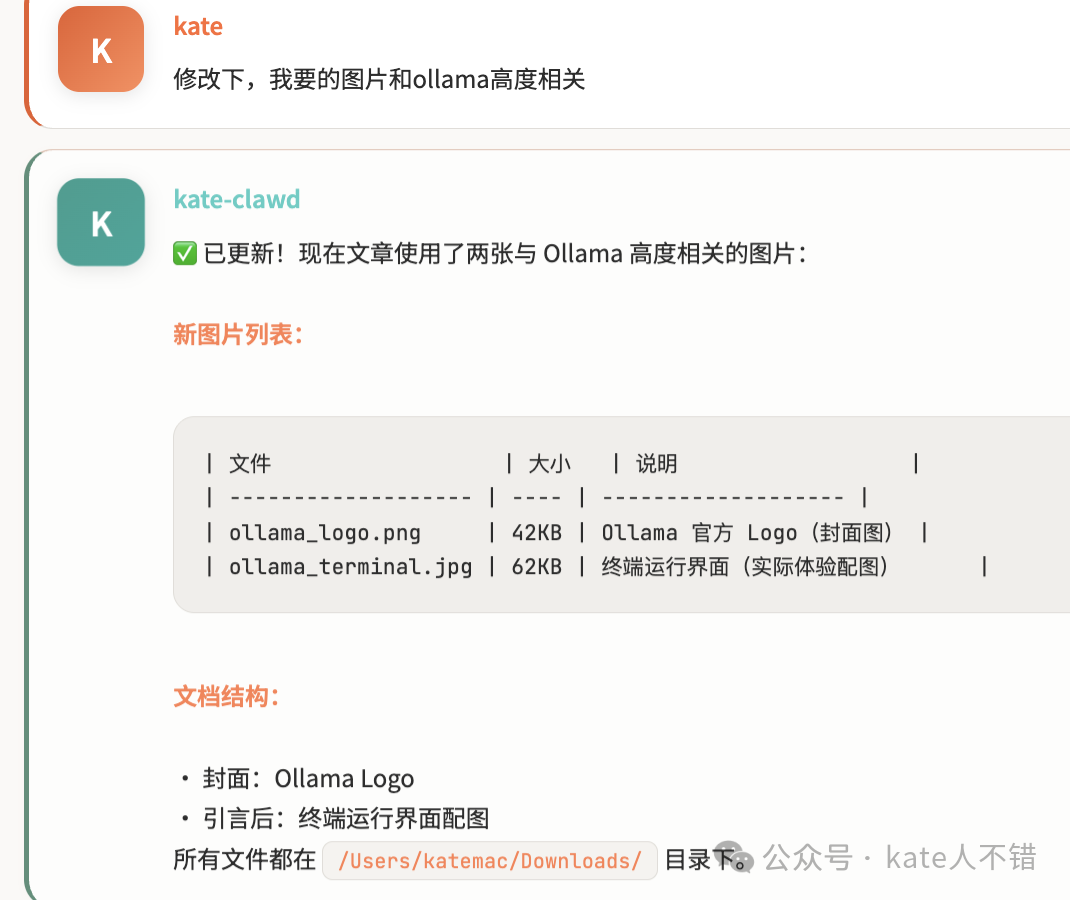The image size is (1070, 900).
Task: Select the kate-clawd username label
Action: point(237,199)
